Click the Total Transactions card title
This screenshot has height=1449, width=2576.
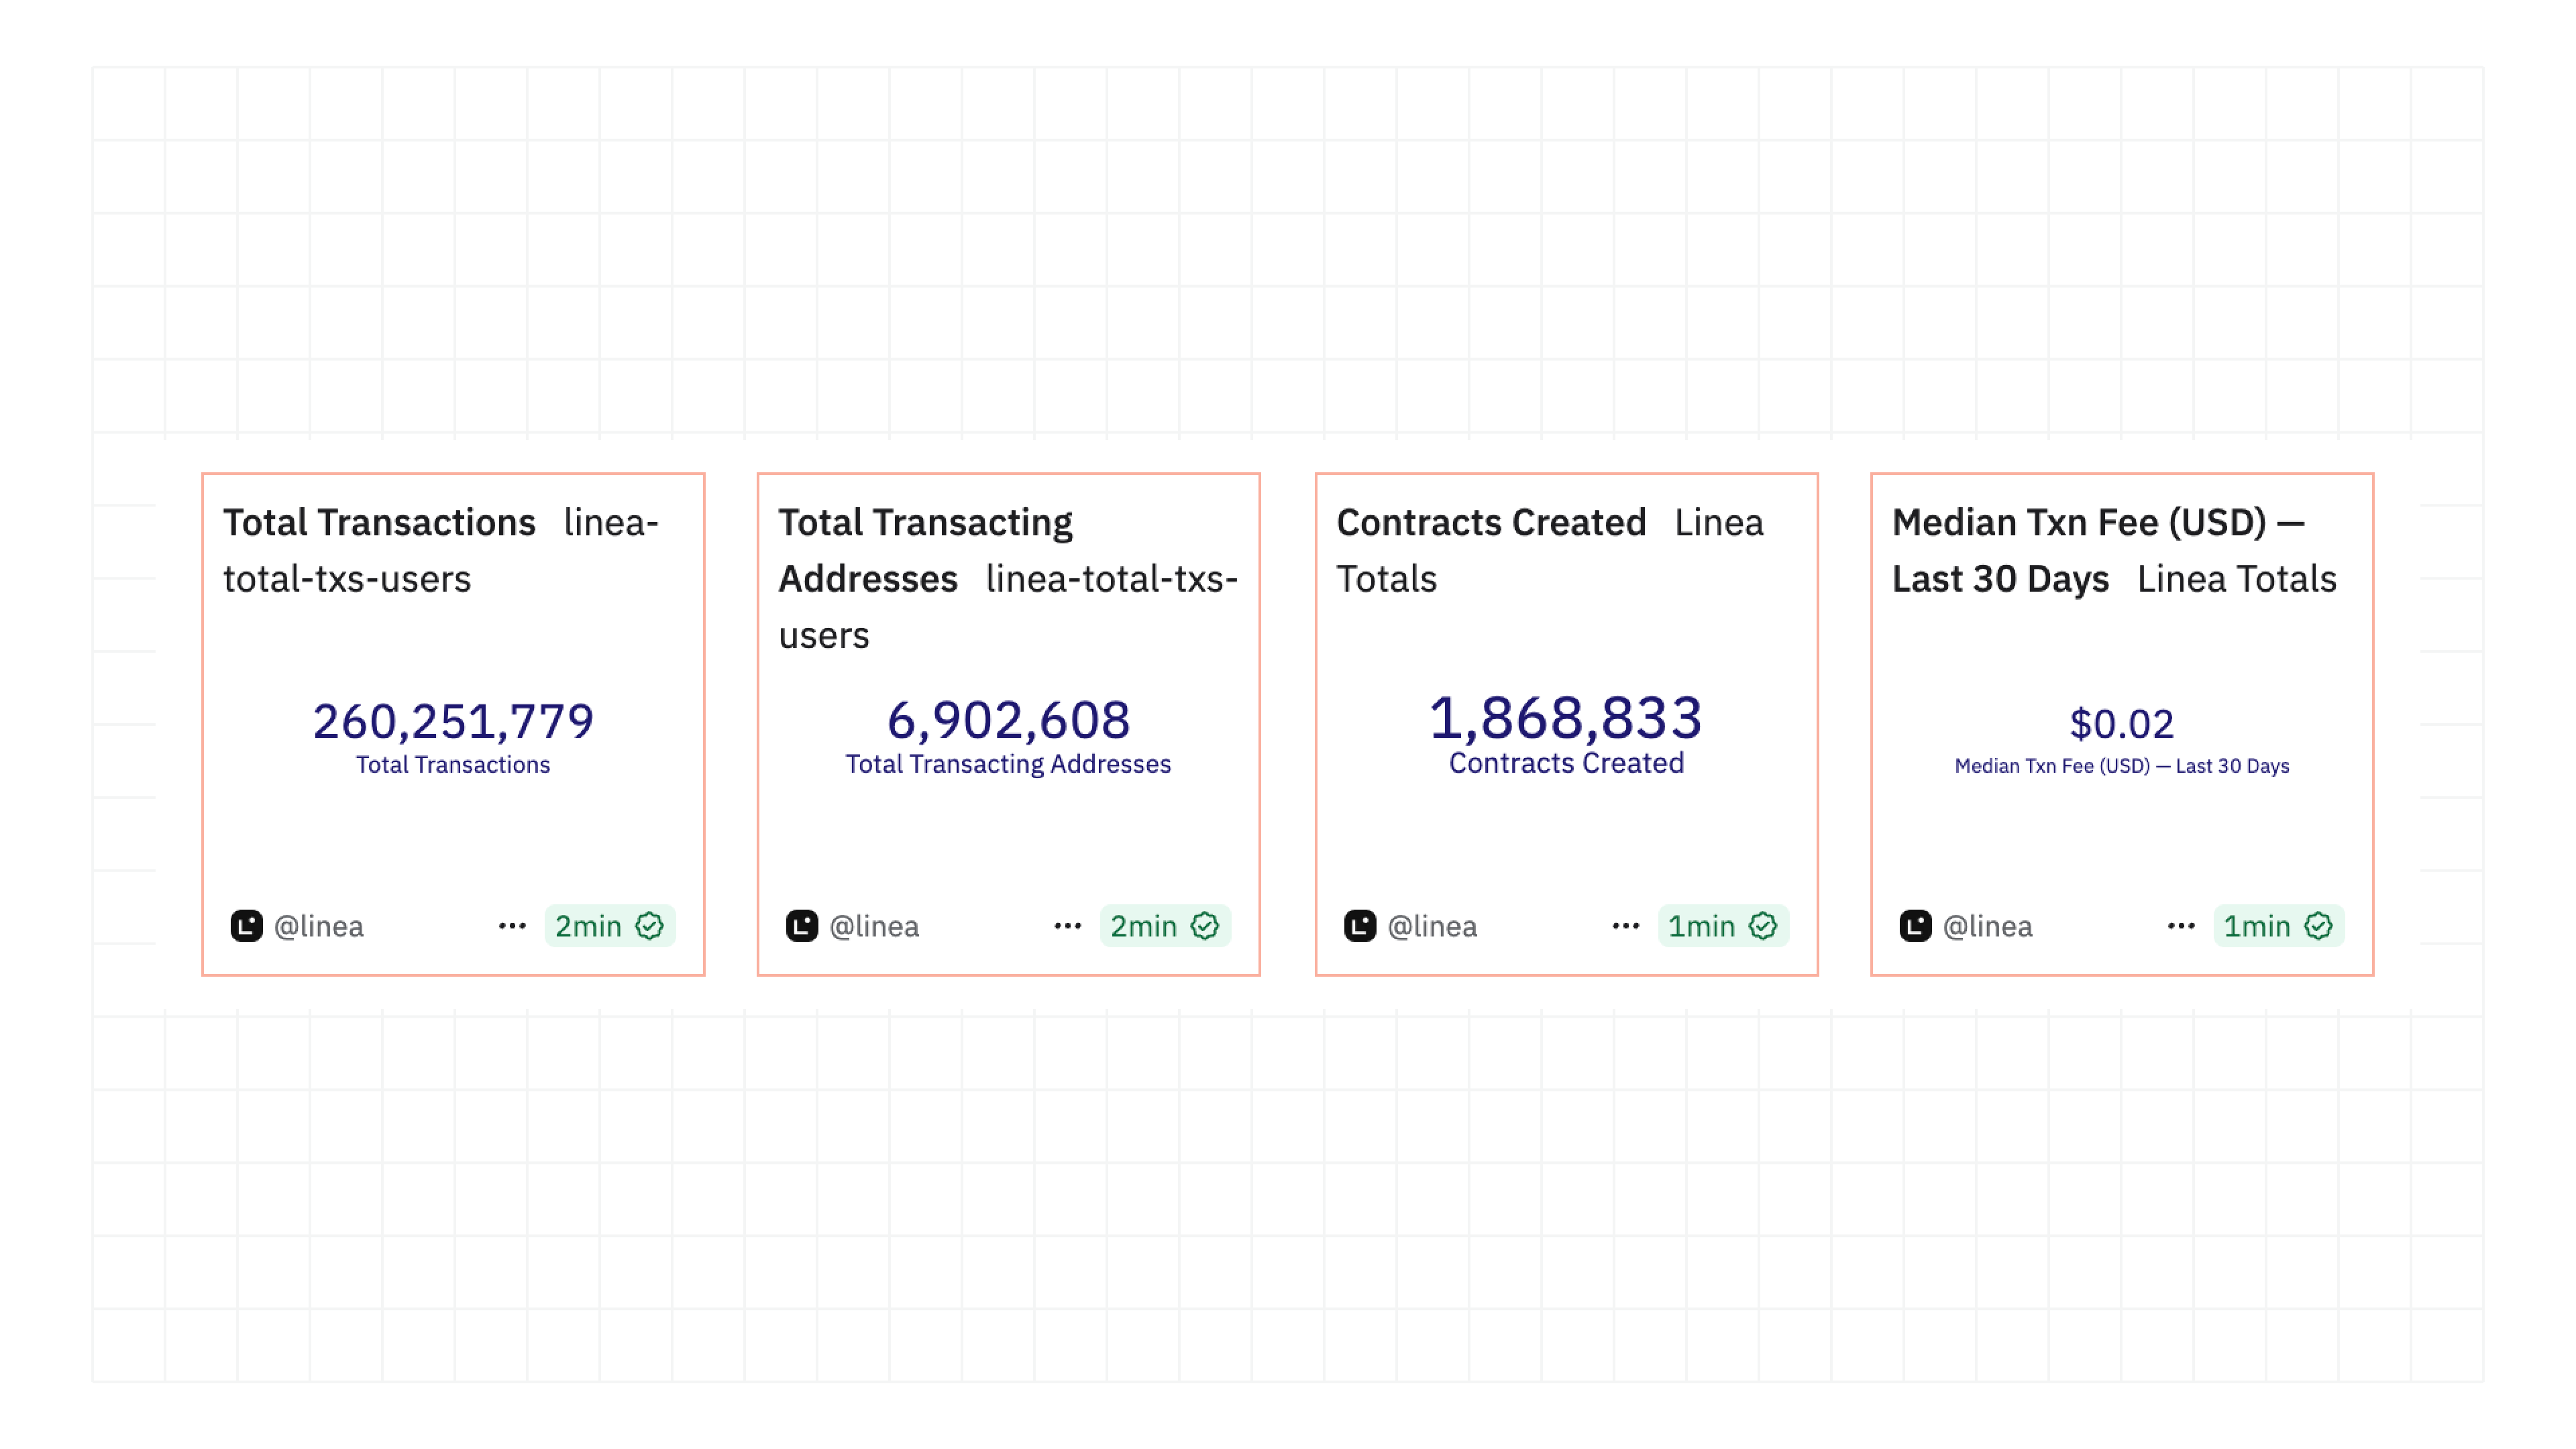click(x=378, y=522)
